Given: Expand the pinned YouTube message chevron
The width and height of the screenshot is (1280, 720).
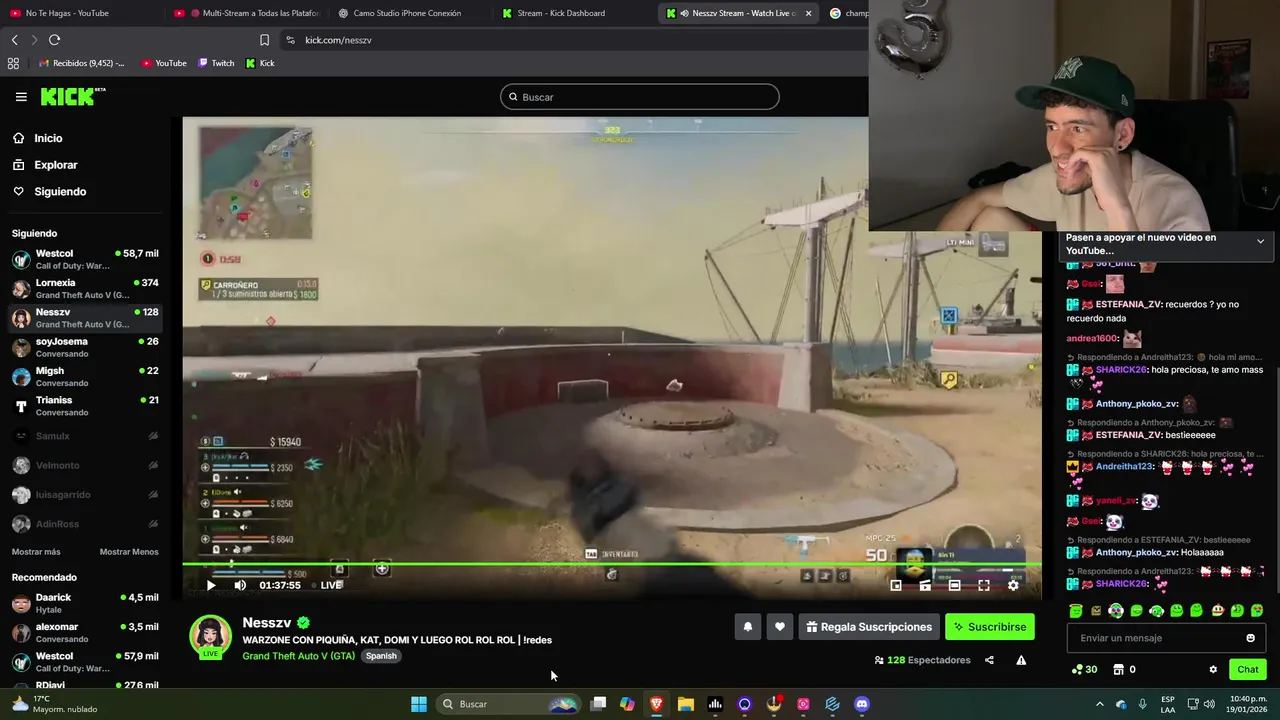Looking at the screenshot, I should pyautogui.click(x=1260, y=241).
